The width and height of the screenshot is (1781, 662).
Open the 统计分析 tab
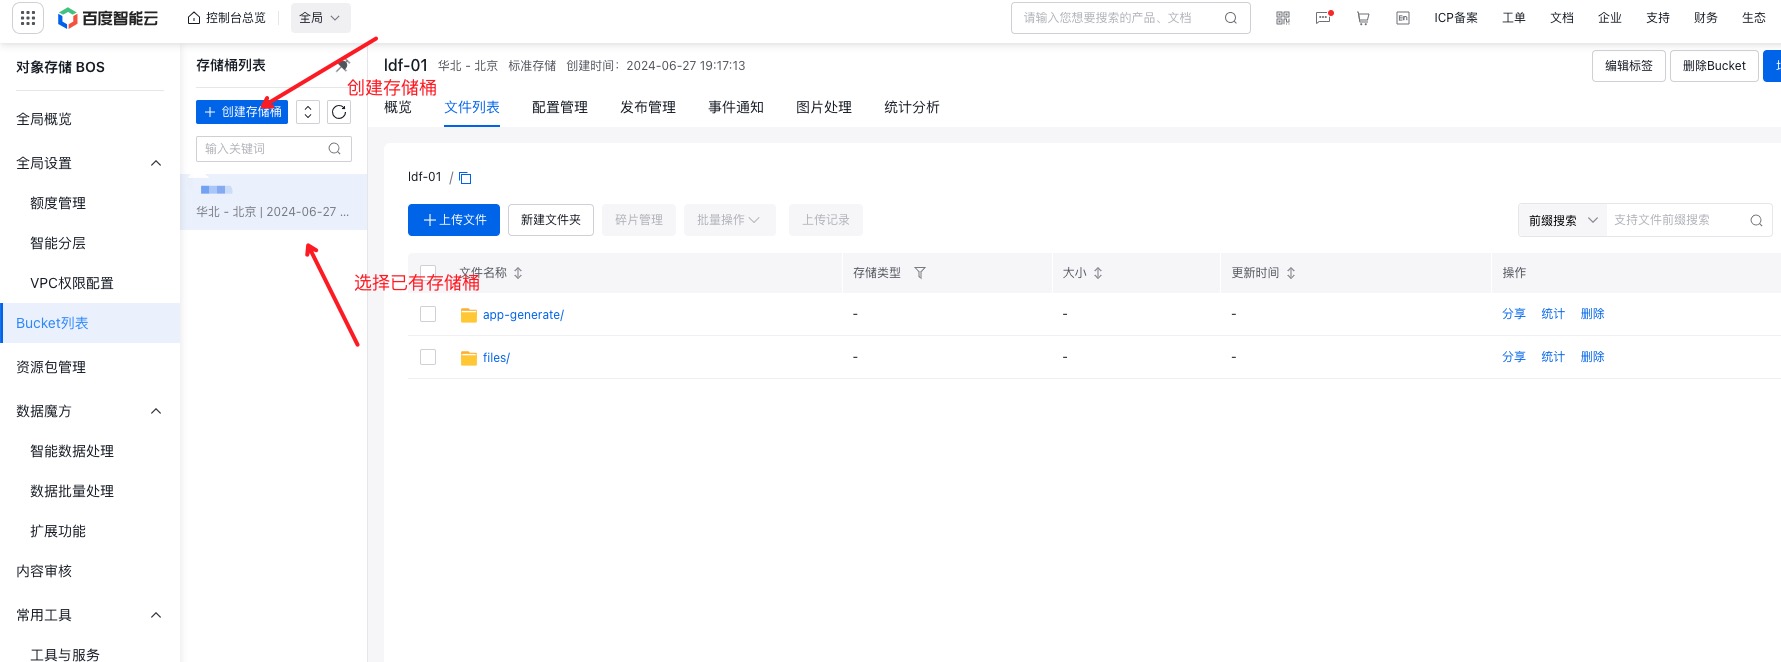click(x=911, y=107)
